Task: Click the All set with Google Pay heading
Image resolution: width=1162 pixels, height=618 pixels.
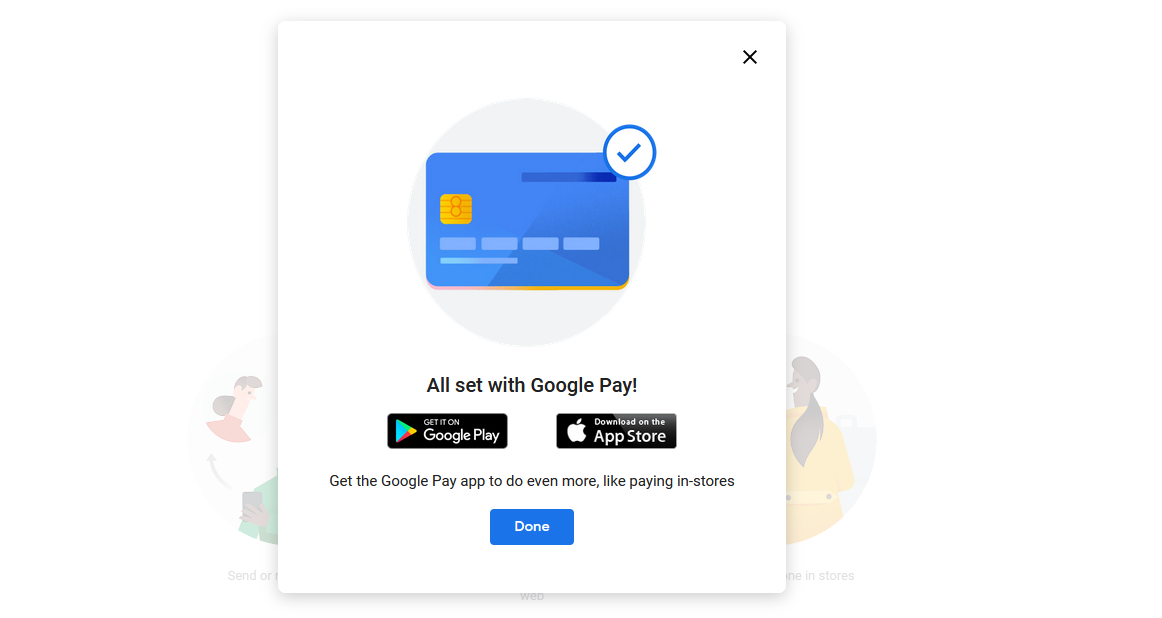Action: [x=531, y=385]
